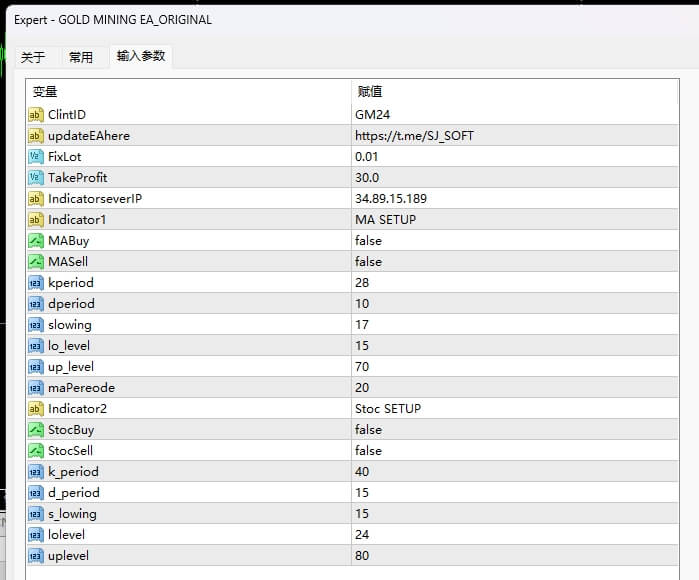Screen dimensions: 699x580
Task: Open the Indicator2 Stoc SETUP value
Action: pos(388,408)
